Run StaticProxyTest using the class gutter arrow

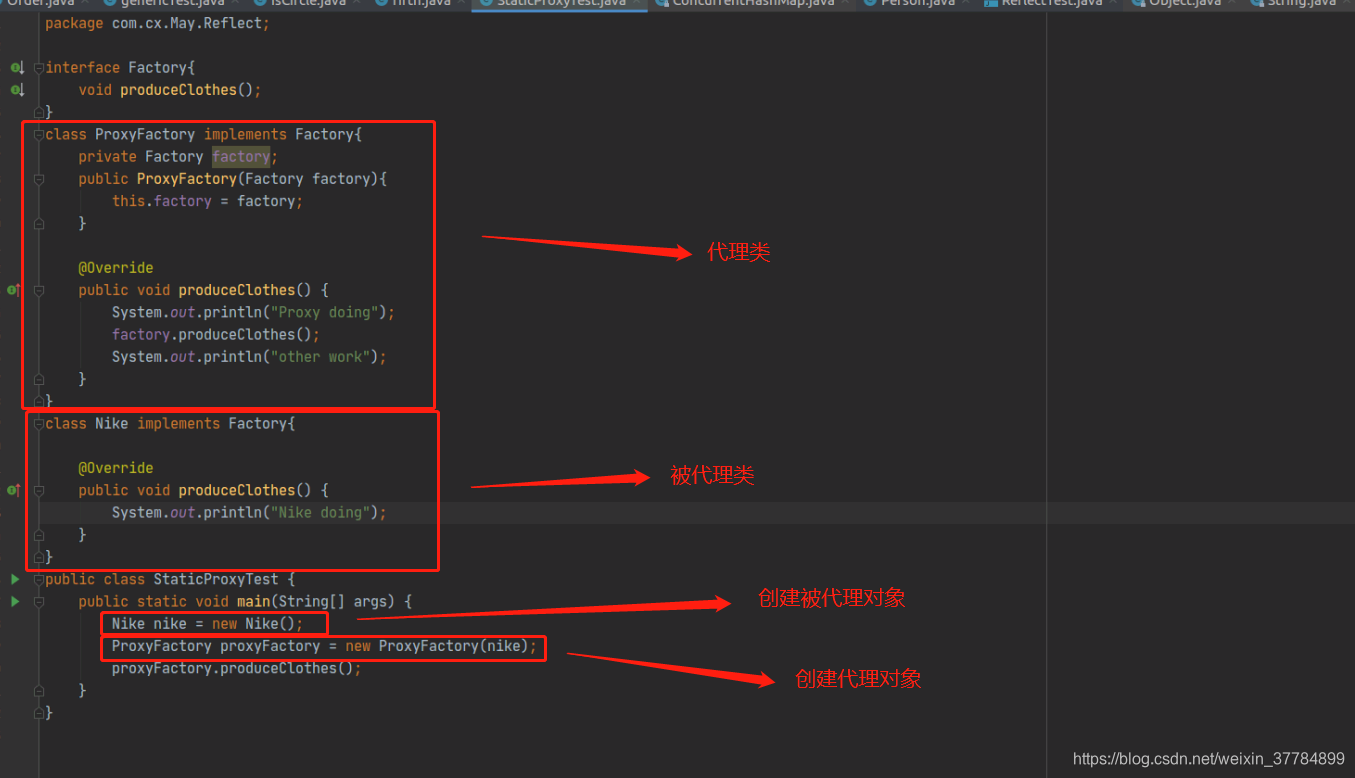(15, 579)
